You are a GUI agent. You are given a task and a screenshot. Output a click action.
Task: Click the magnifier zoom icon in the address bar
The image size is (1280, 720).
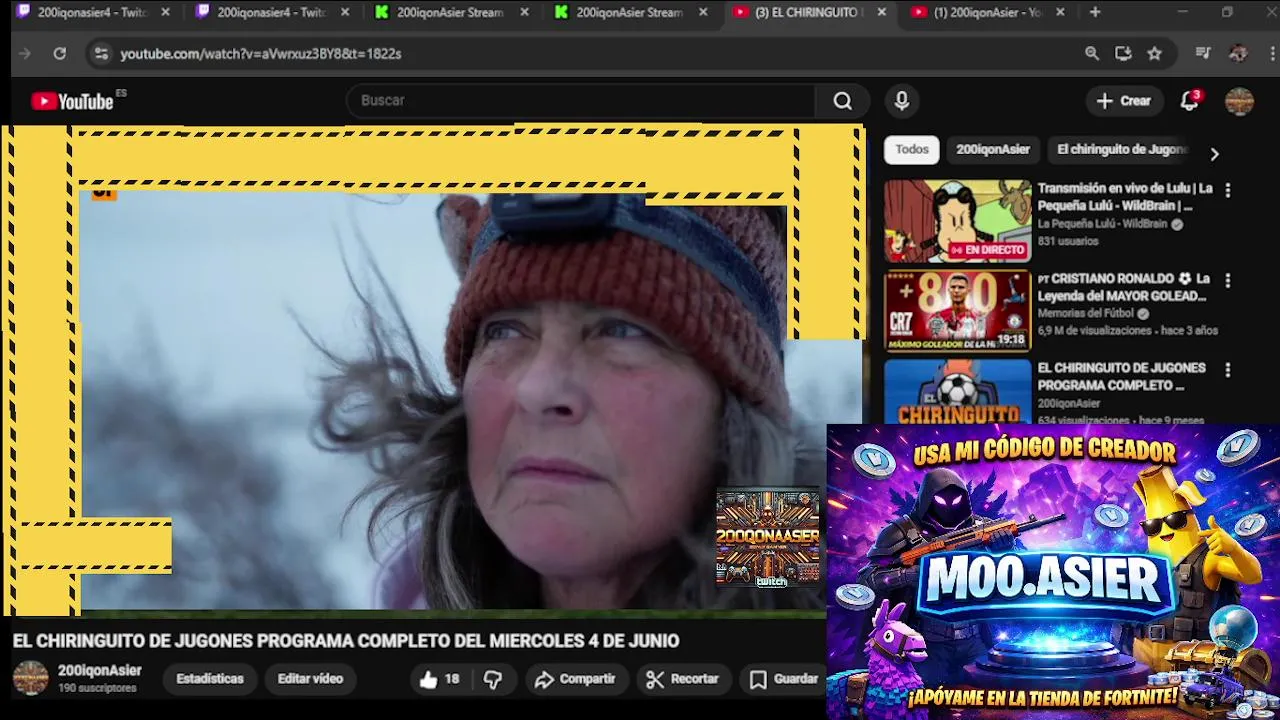pos(1092,54)
